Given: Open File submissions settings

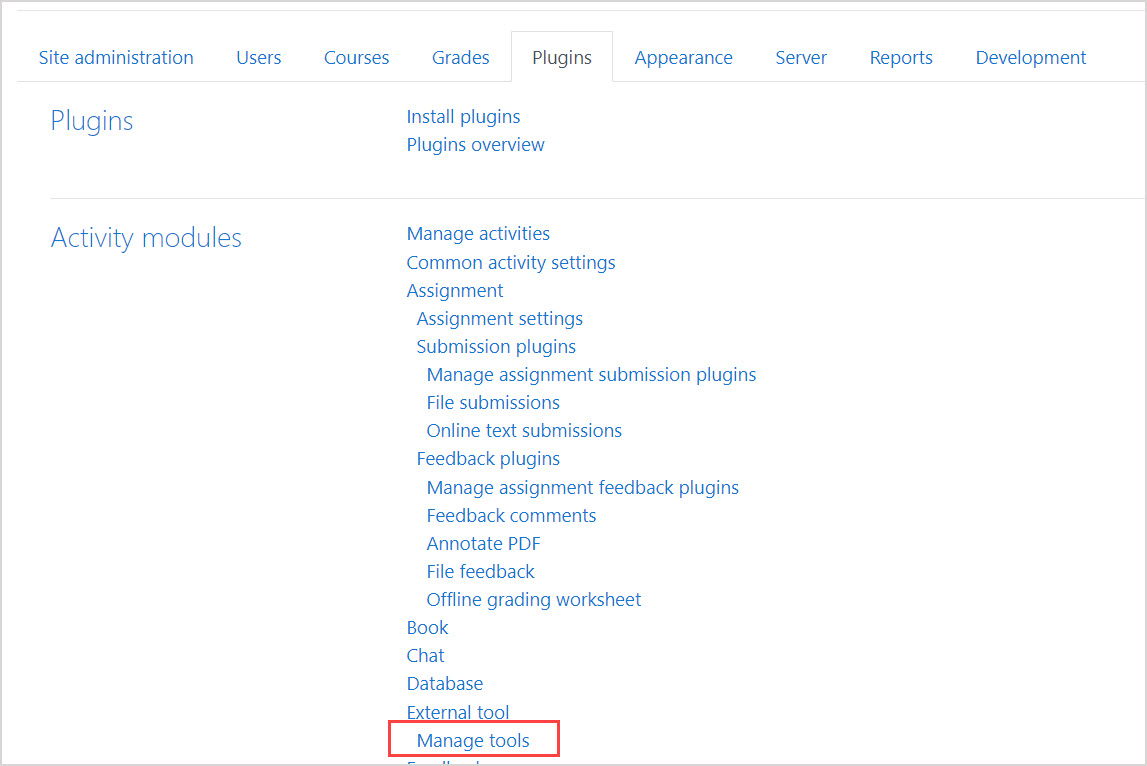Looking at the screenshot, I should [493, 402].
